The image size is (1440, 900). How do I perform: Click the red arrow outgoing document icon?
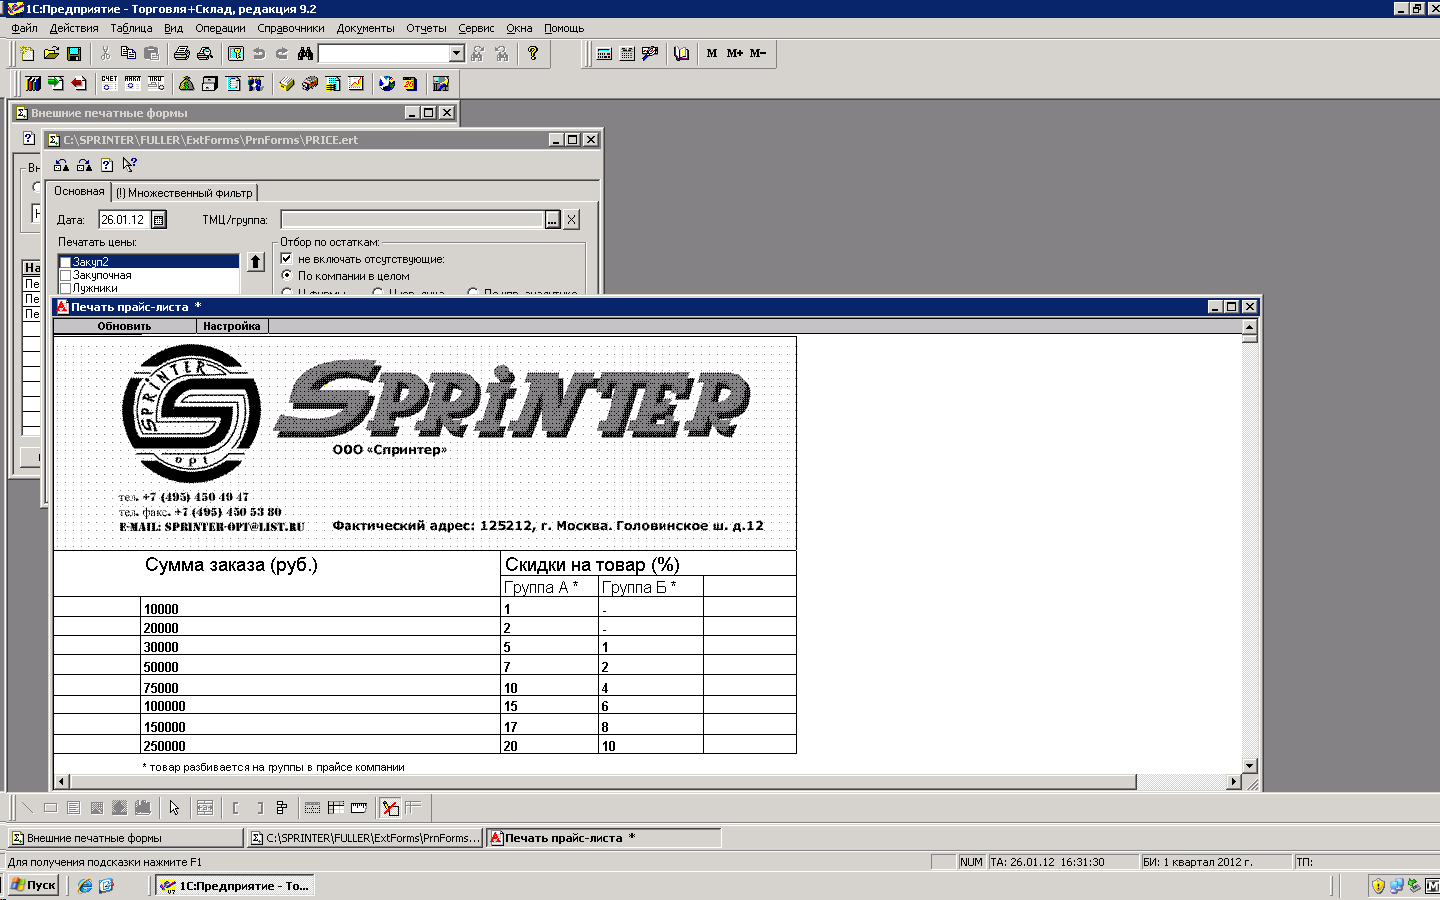tap(79, 84)
